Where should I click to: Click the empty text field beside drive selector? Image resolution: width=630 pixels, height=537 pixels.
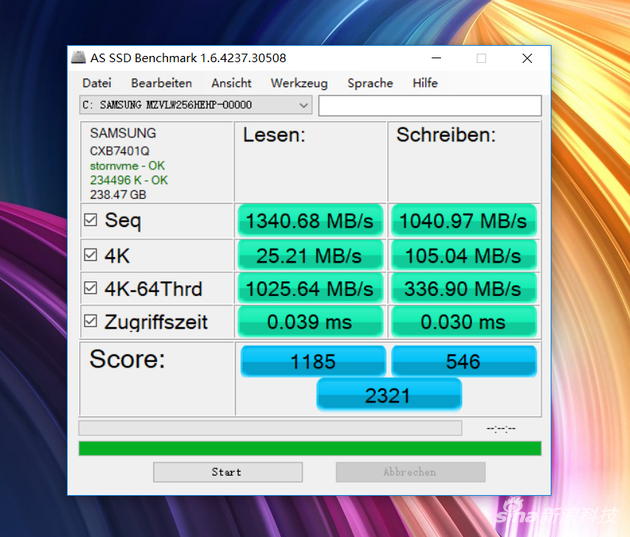tap(430, 105)
